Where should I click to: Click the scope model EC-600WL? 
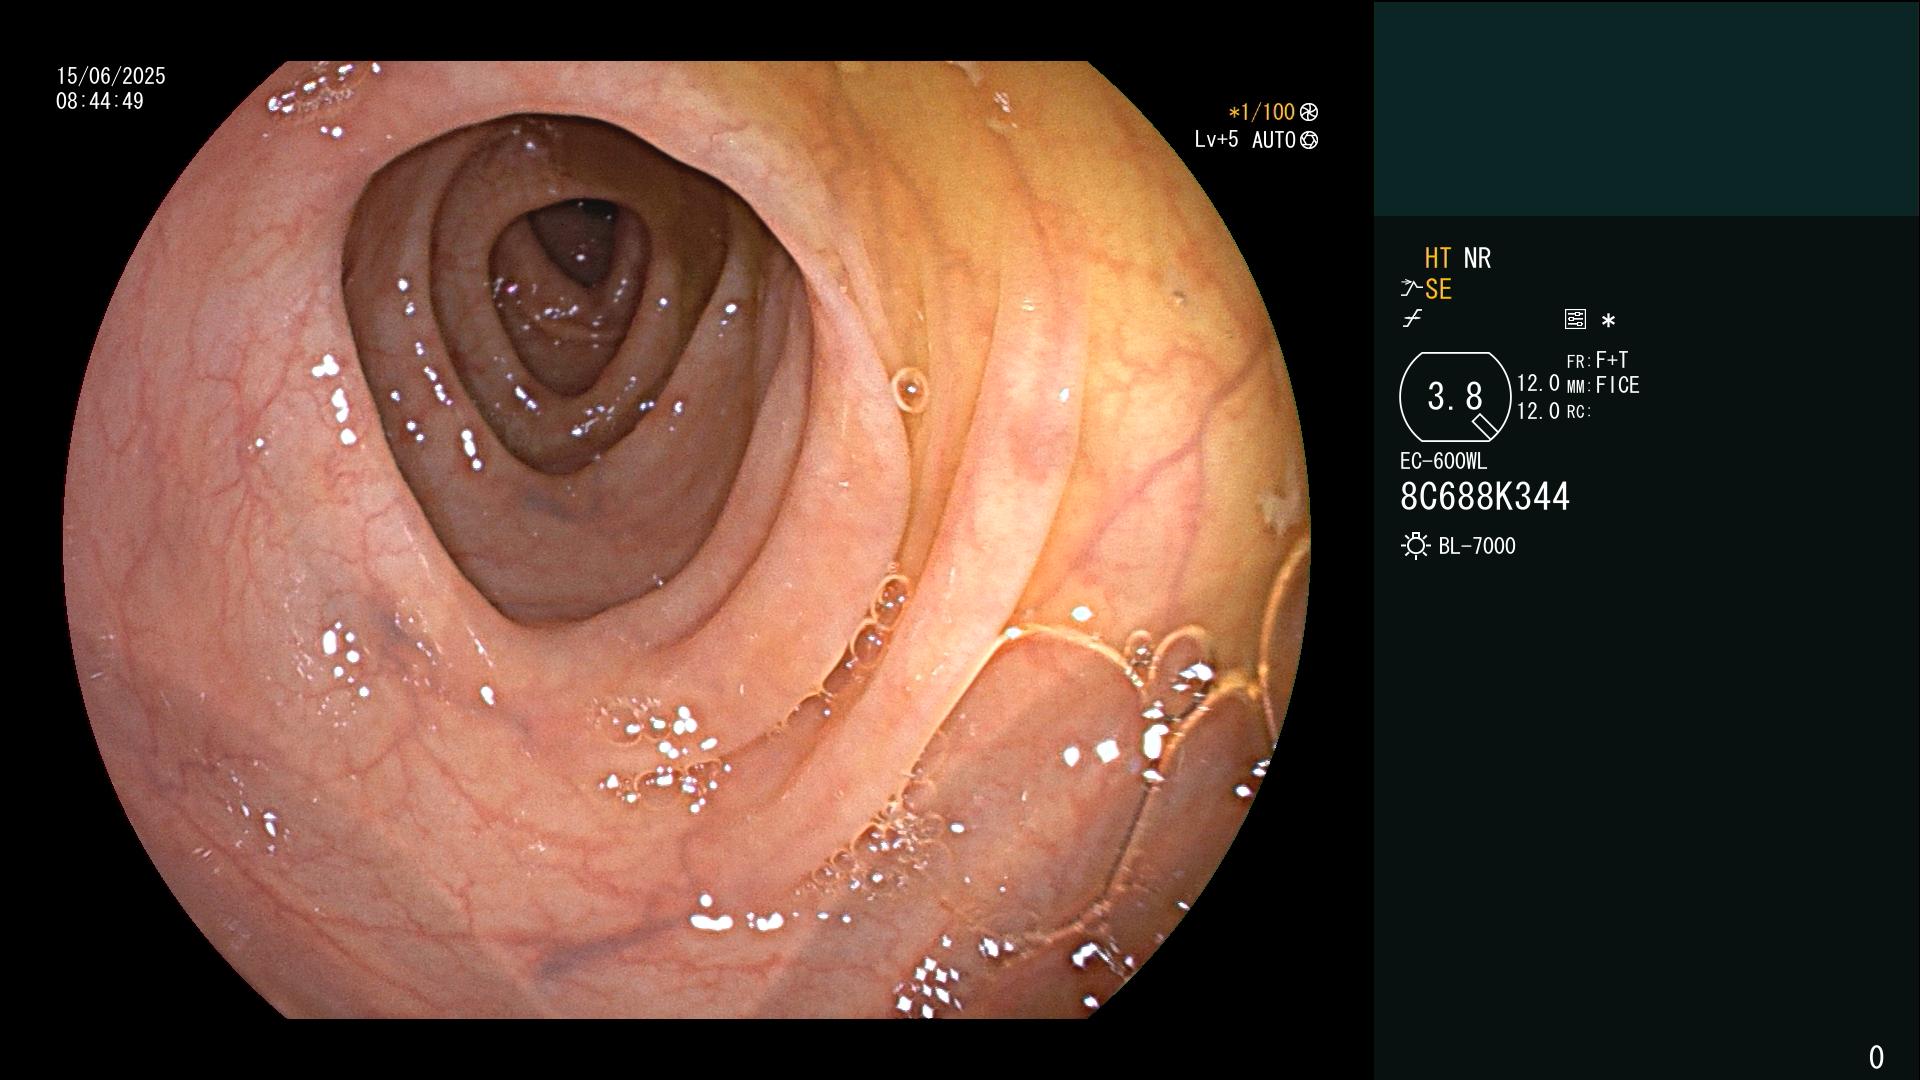pos(1443,461)
